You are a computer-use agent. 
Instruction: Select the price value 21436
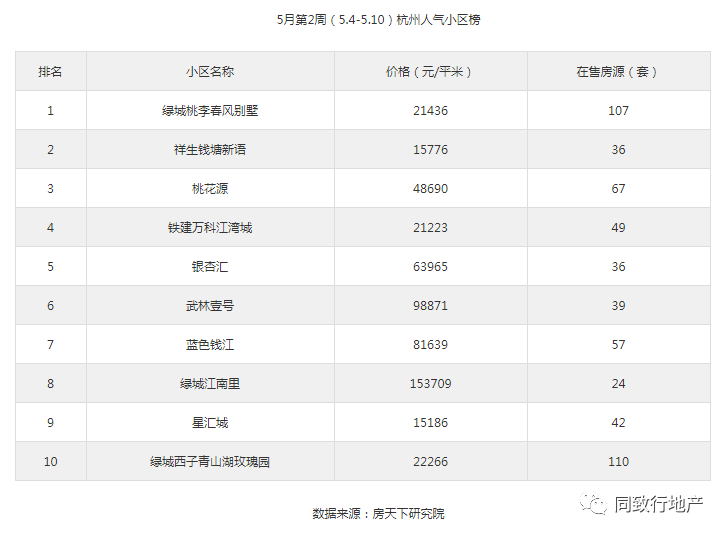click(x=430, y=111)
